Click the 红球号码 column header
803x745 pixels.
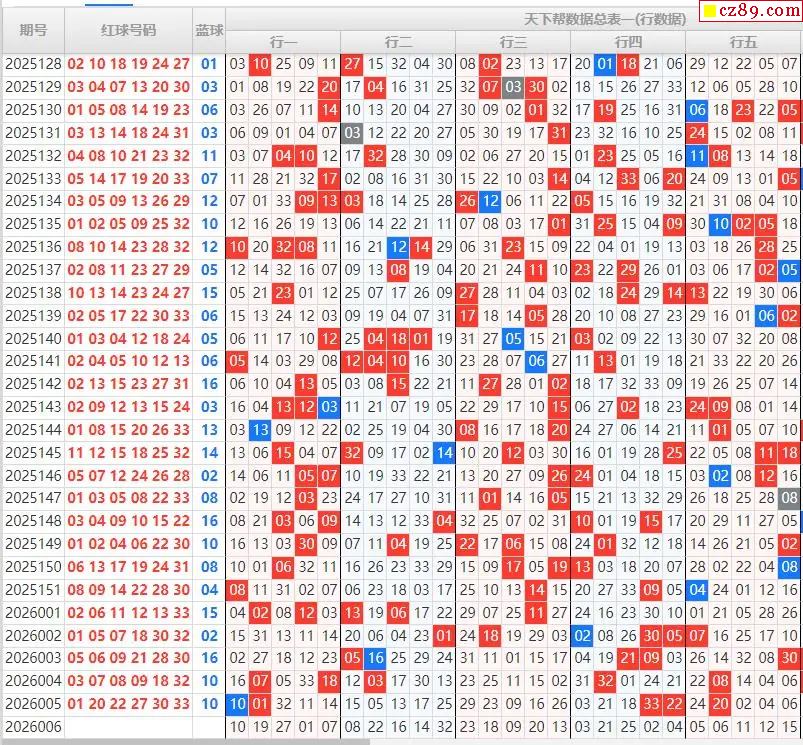coord(129,30)
